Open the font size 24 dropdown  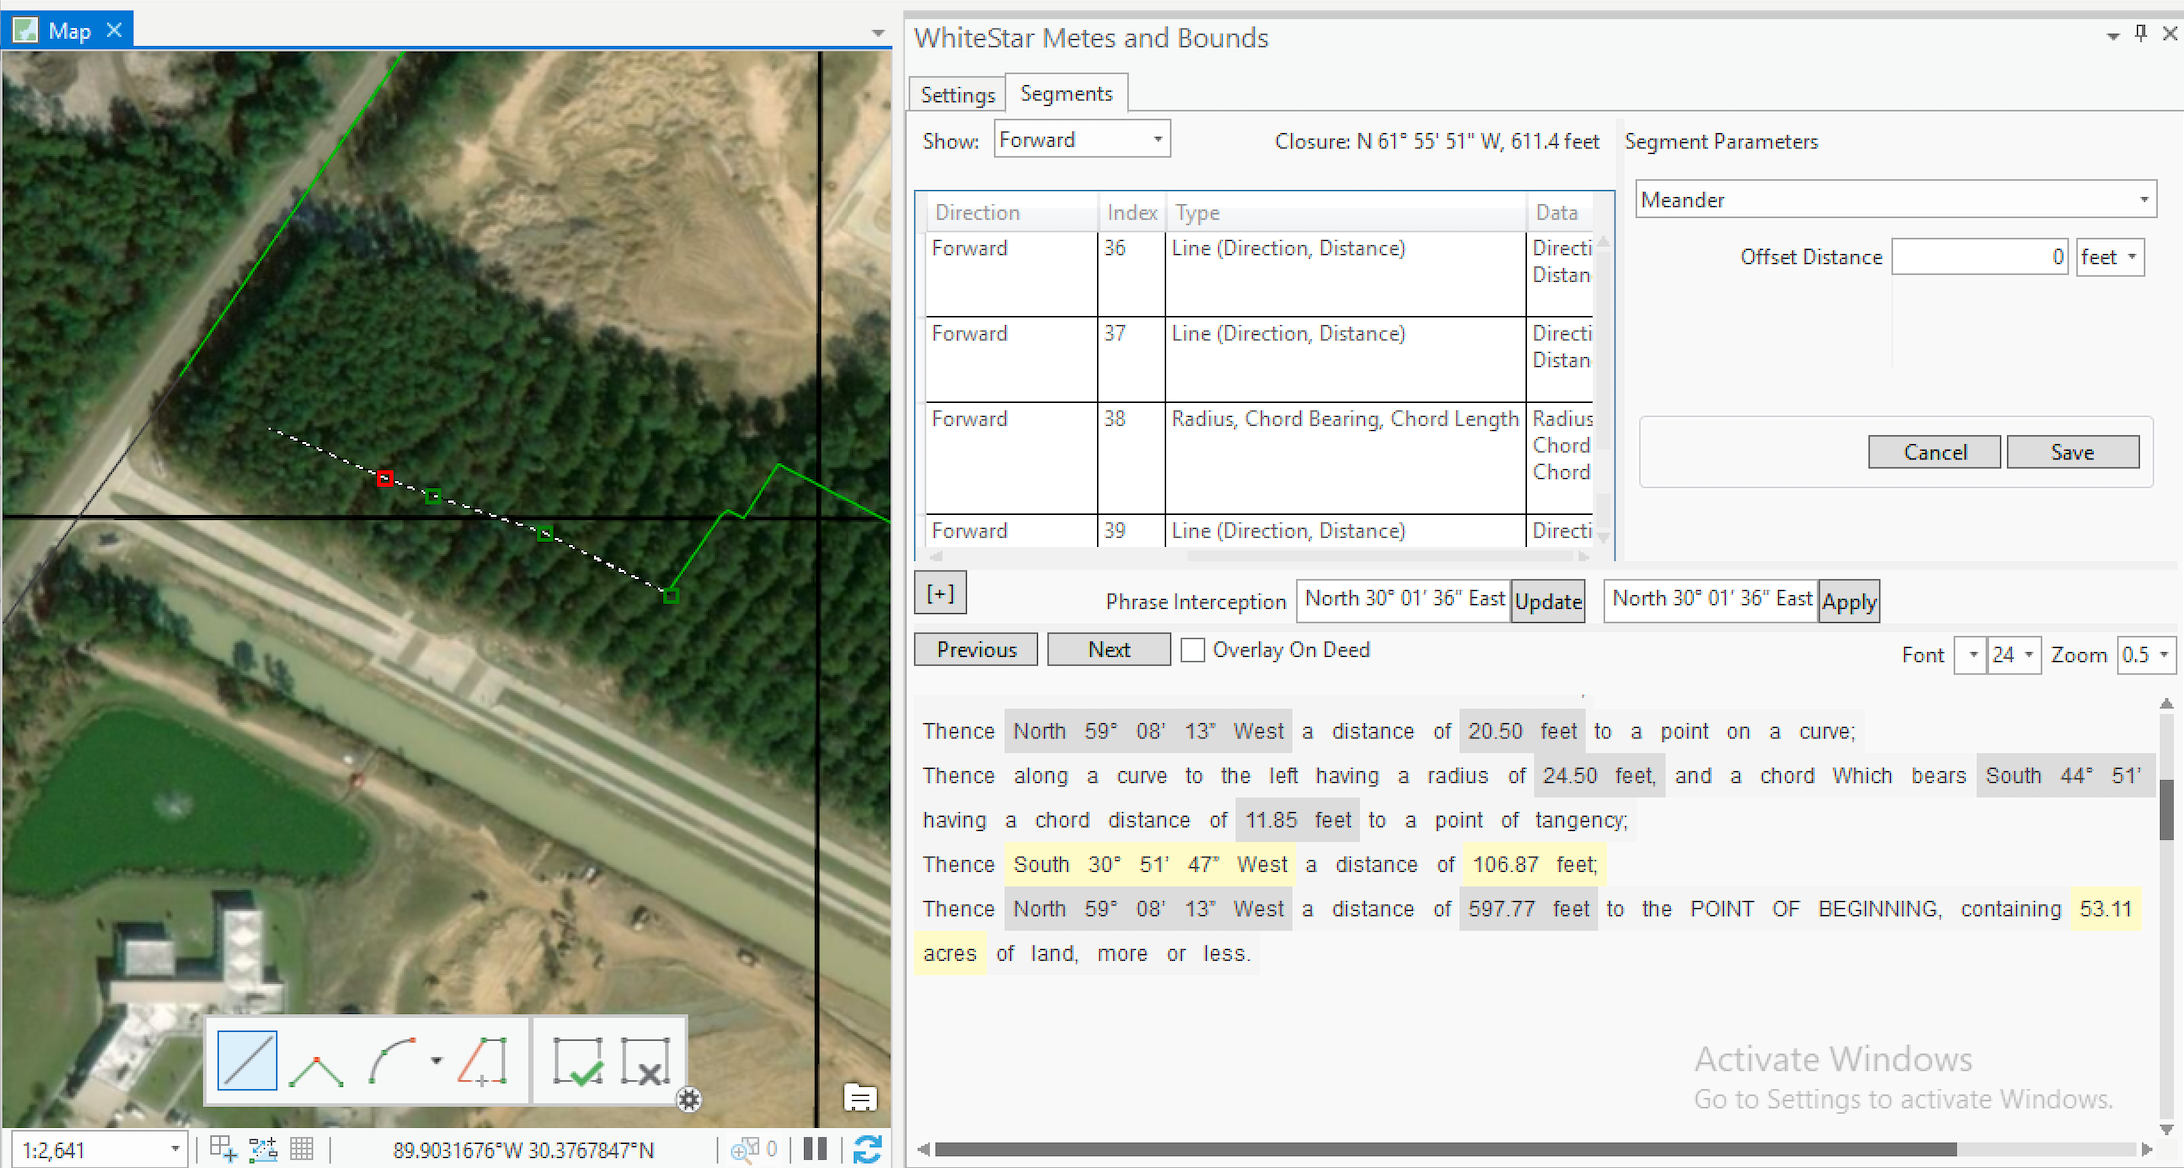point(2013,655)
